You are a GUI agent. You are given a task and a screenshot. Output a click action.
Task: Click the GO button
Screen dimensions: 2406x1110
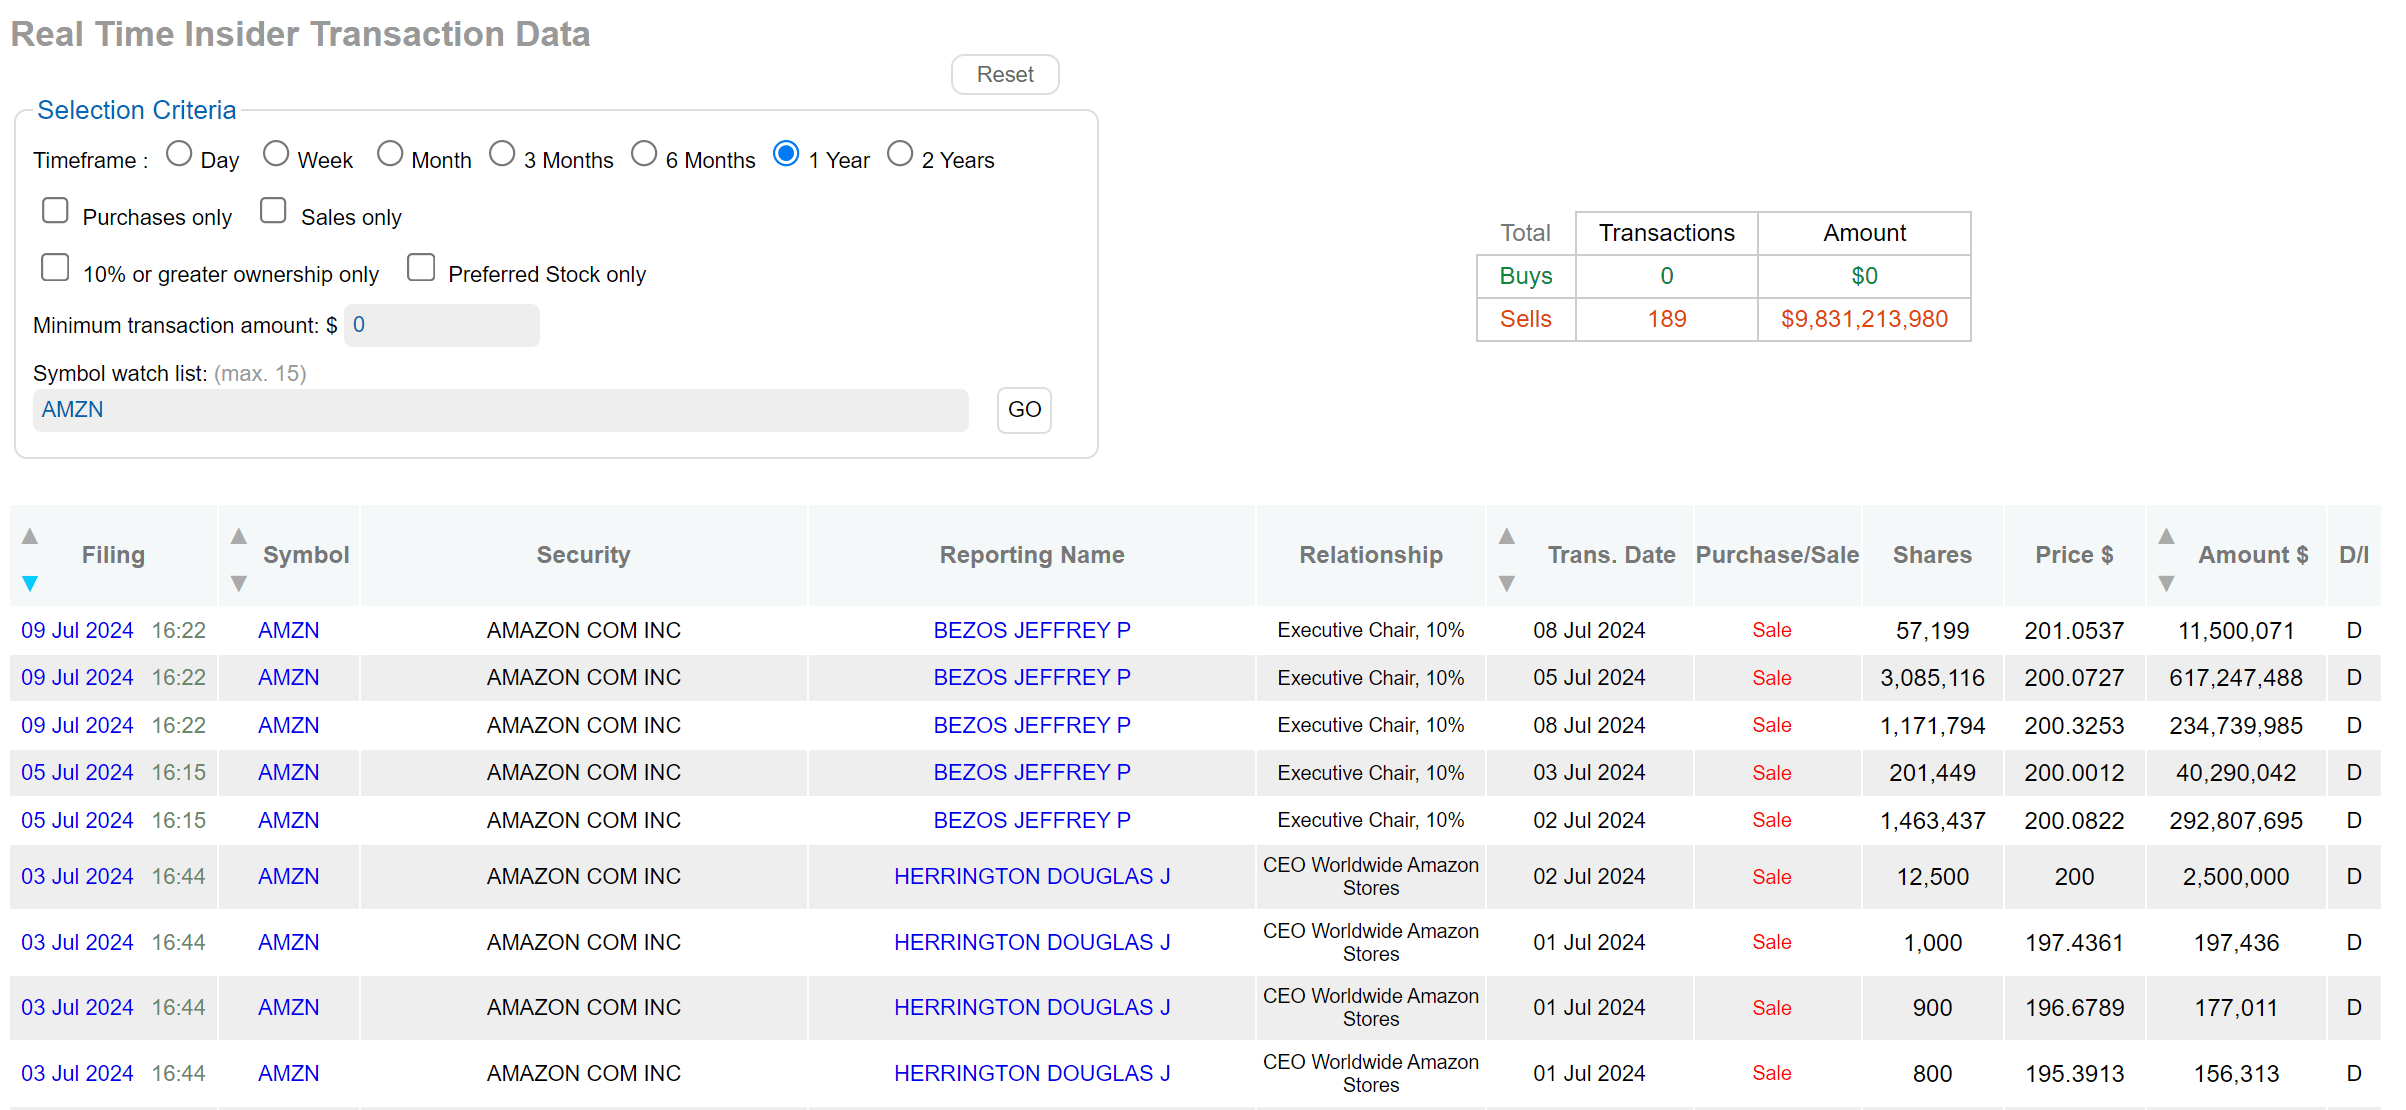1024,410
